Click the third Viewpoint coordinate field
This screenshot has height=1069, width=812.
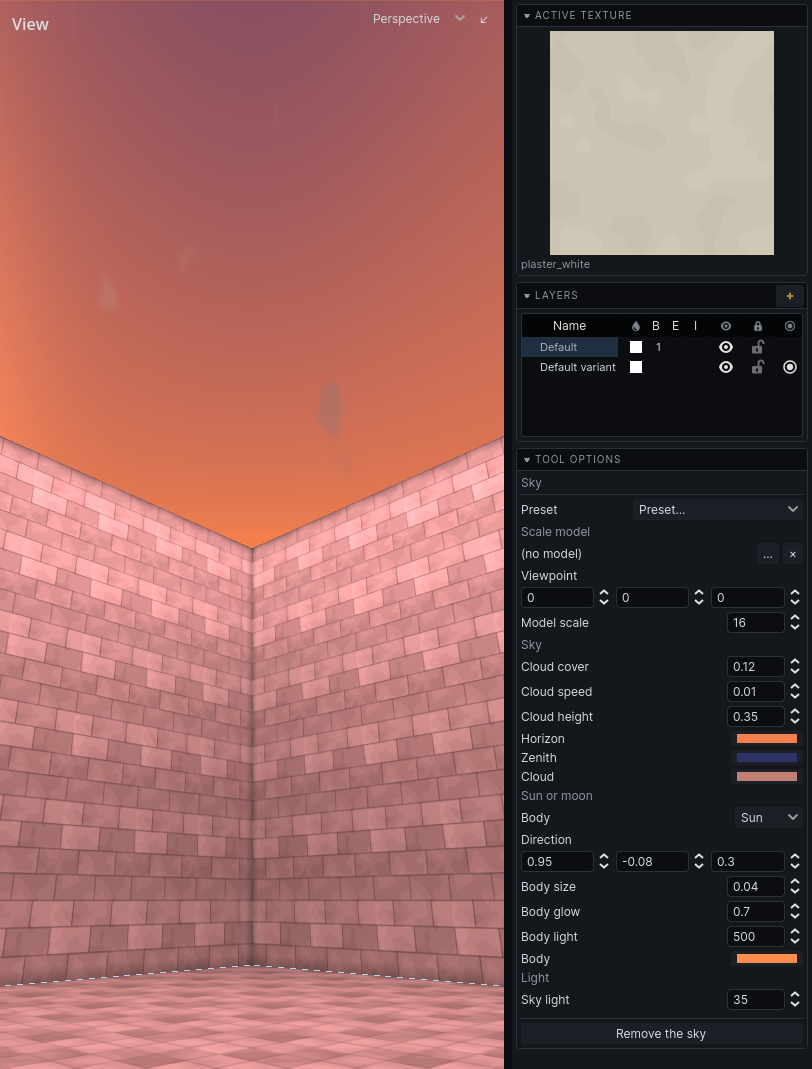pyautogui.click(x=748, y=597)
